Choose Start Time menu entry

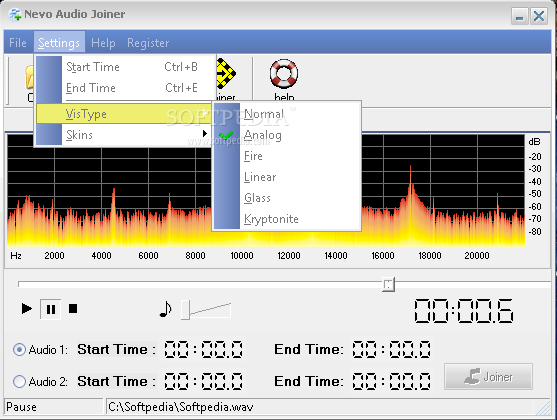[126, 67]
